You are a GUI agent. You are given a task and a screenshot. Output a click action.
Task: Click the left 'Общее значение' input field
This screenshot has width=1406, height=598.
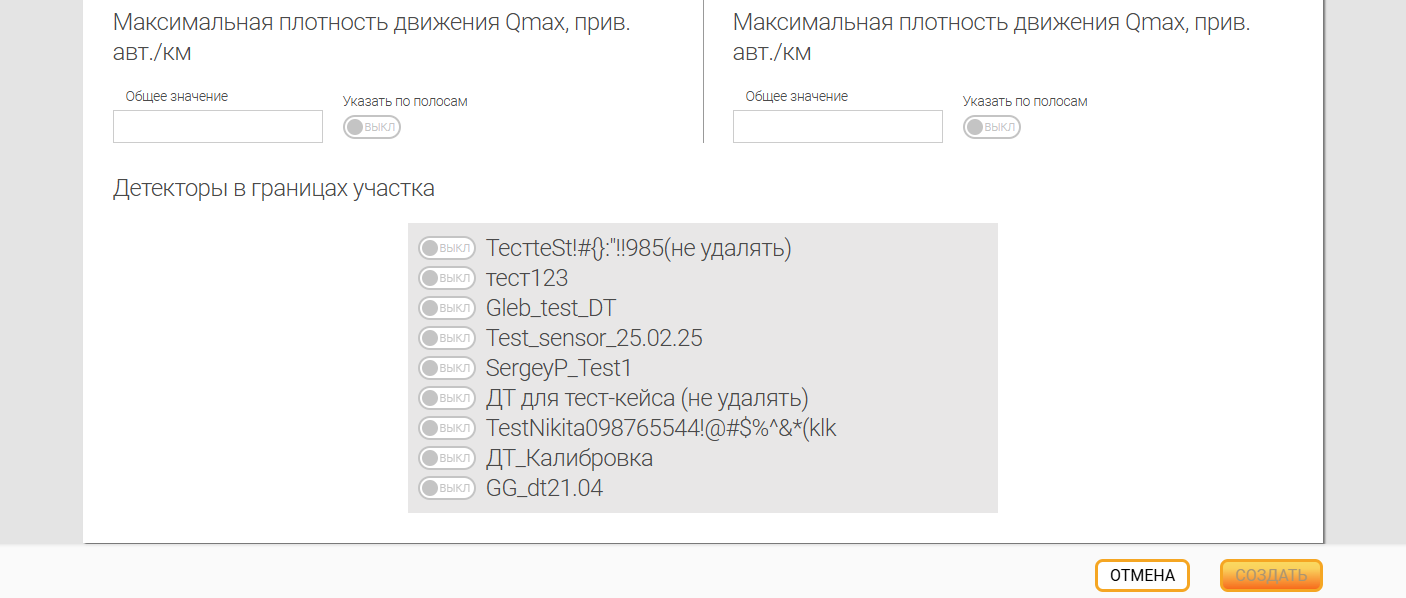click(x=218, y=127)
